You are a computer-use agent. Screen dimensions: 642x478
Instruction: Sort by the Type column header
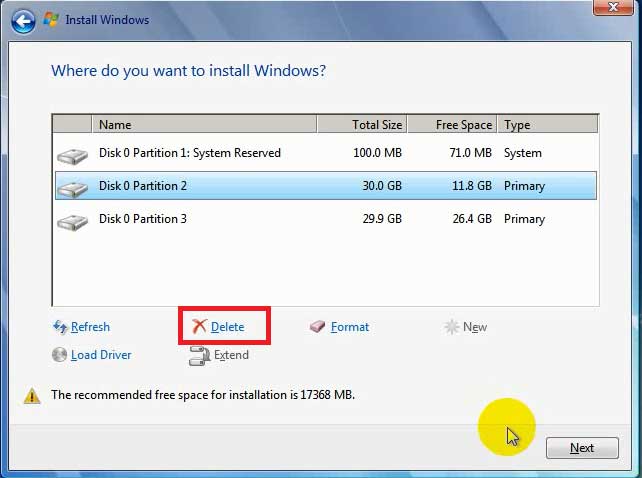[x=546, y=125]
